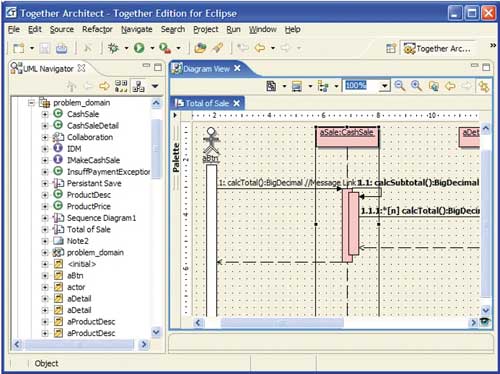Click the diagram horizontal scrollbar thumb
Screen dimensions: 500x374
click(x=282, y=323)
